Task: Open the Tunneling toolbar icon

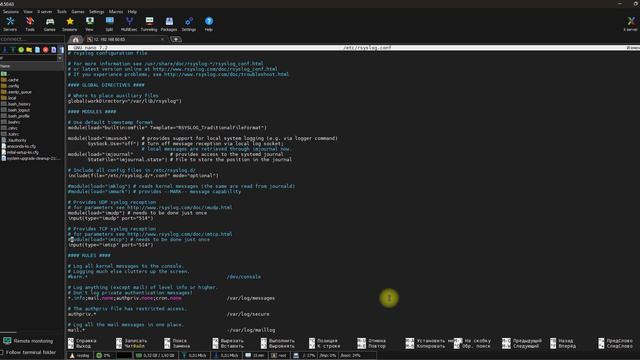Action: [x=149, y=24]
